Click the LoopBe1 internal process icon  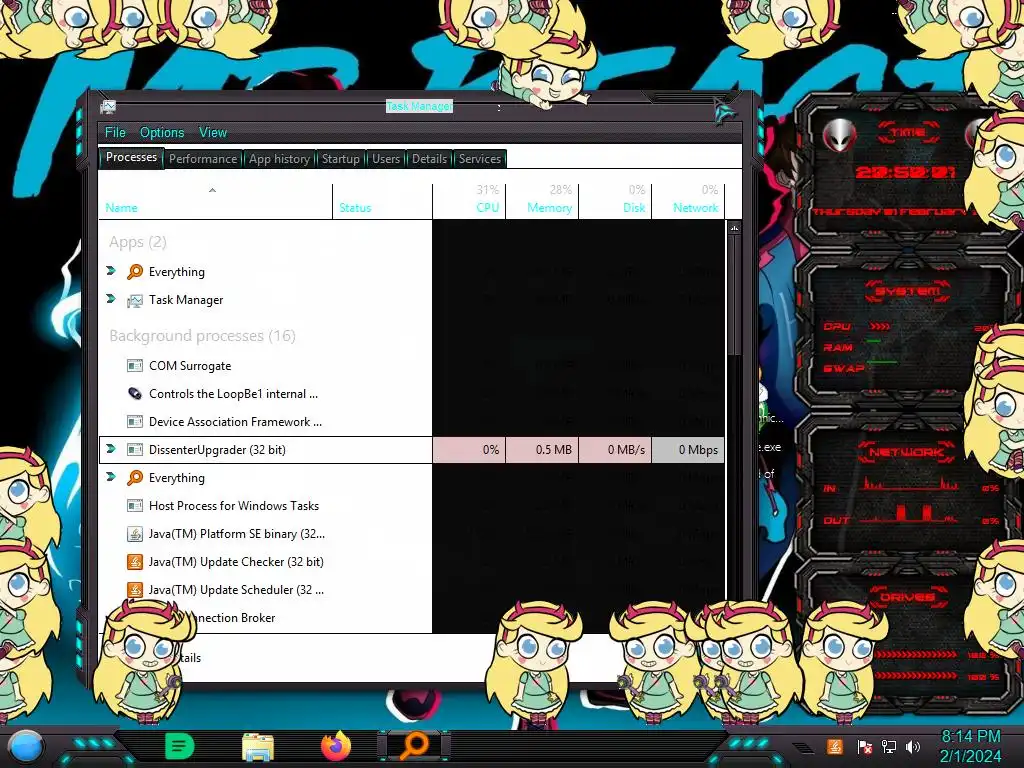click(x=135, y=394)
